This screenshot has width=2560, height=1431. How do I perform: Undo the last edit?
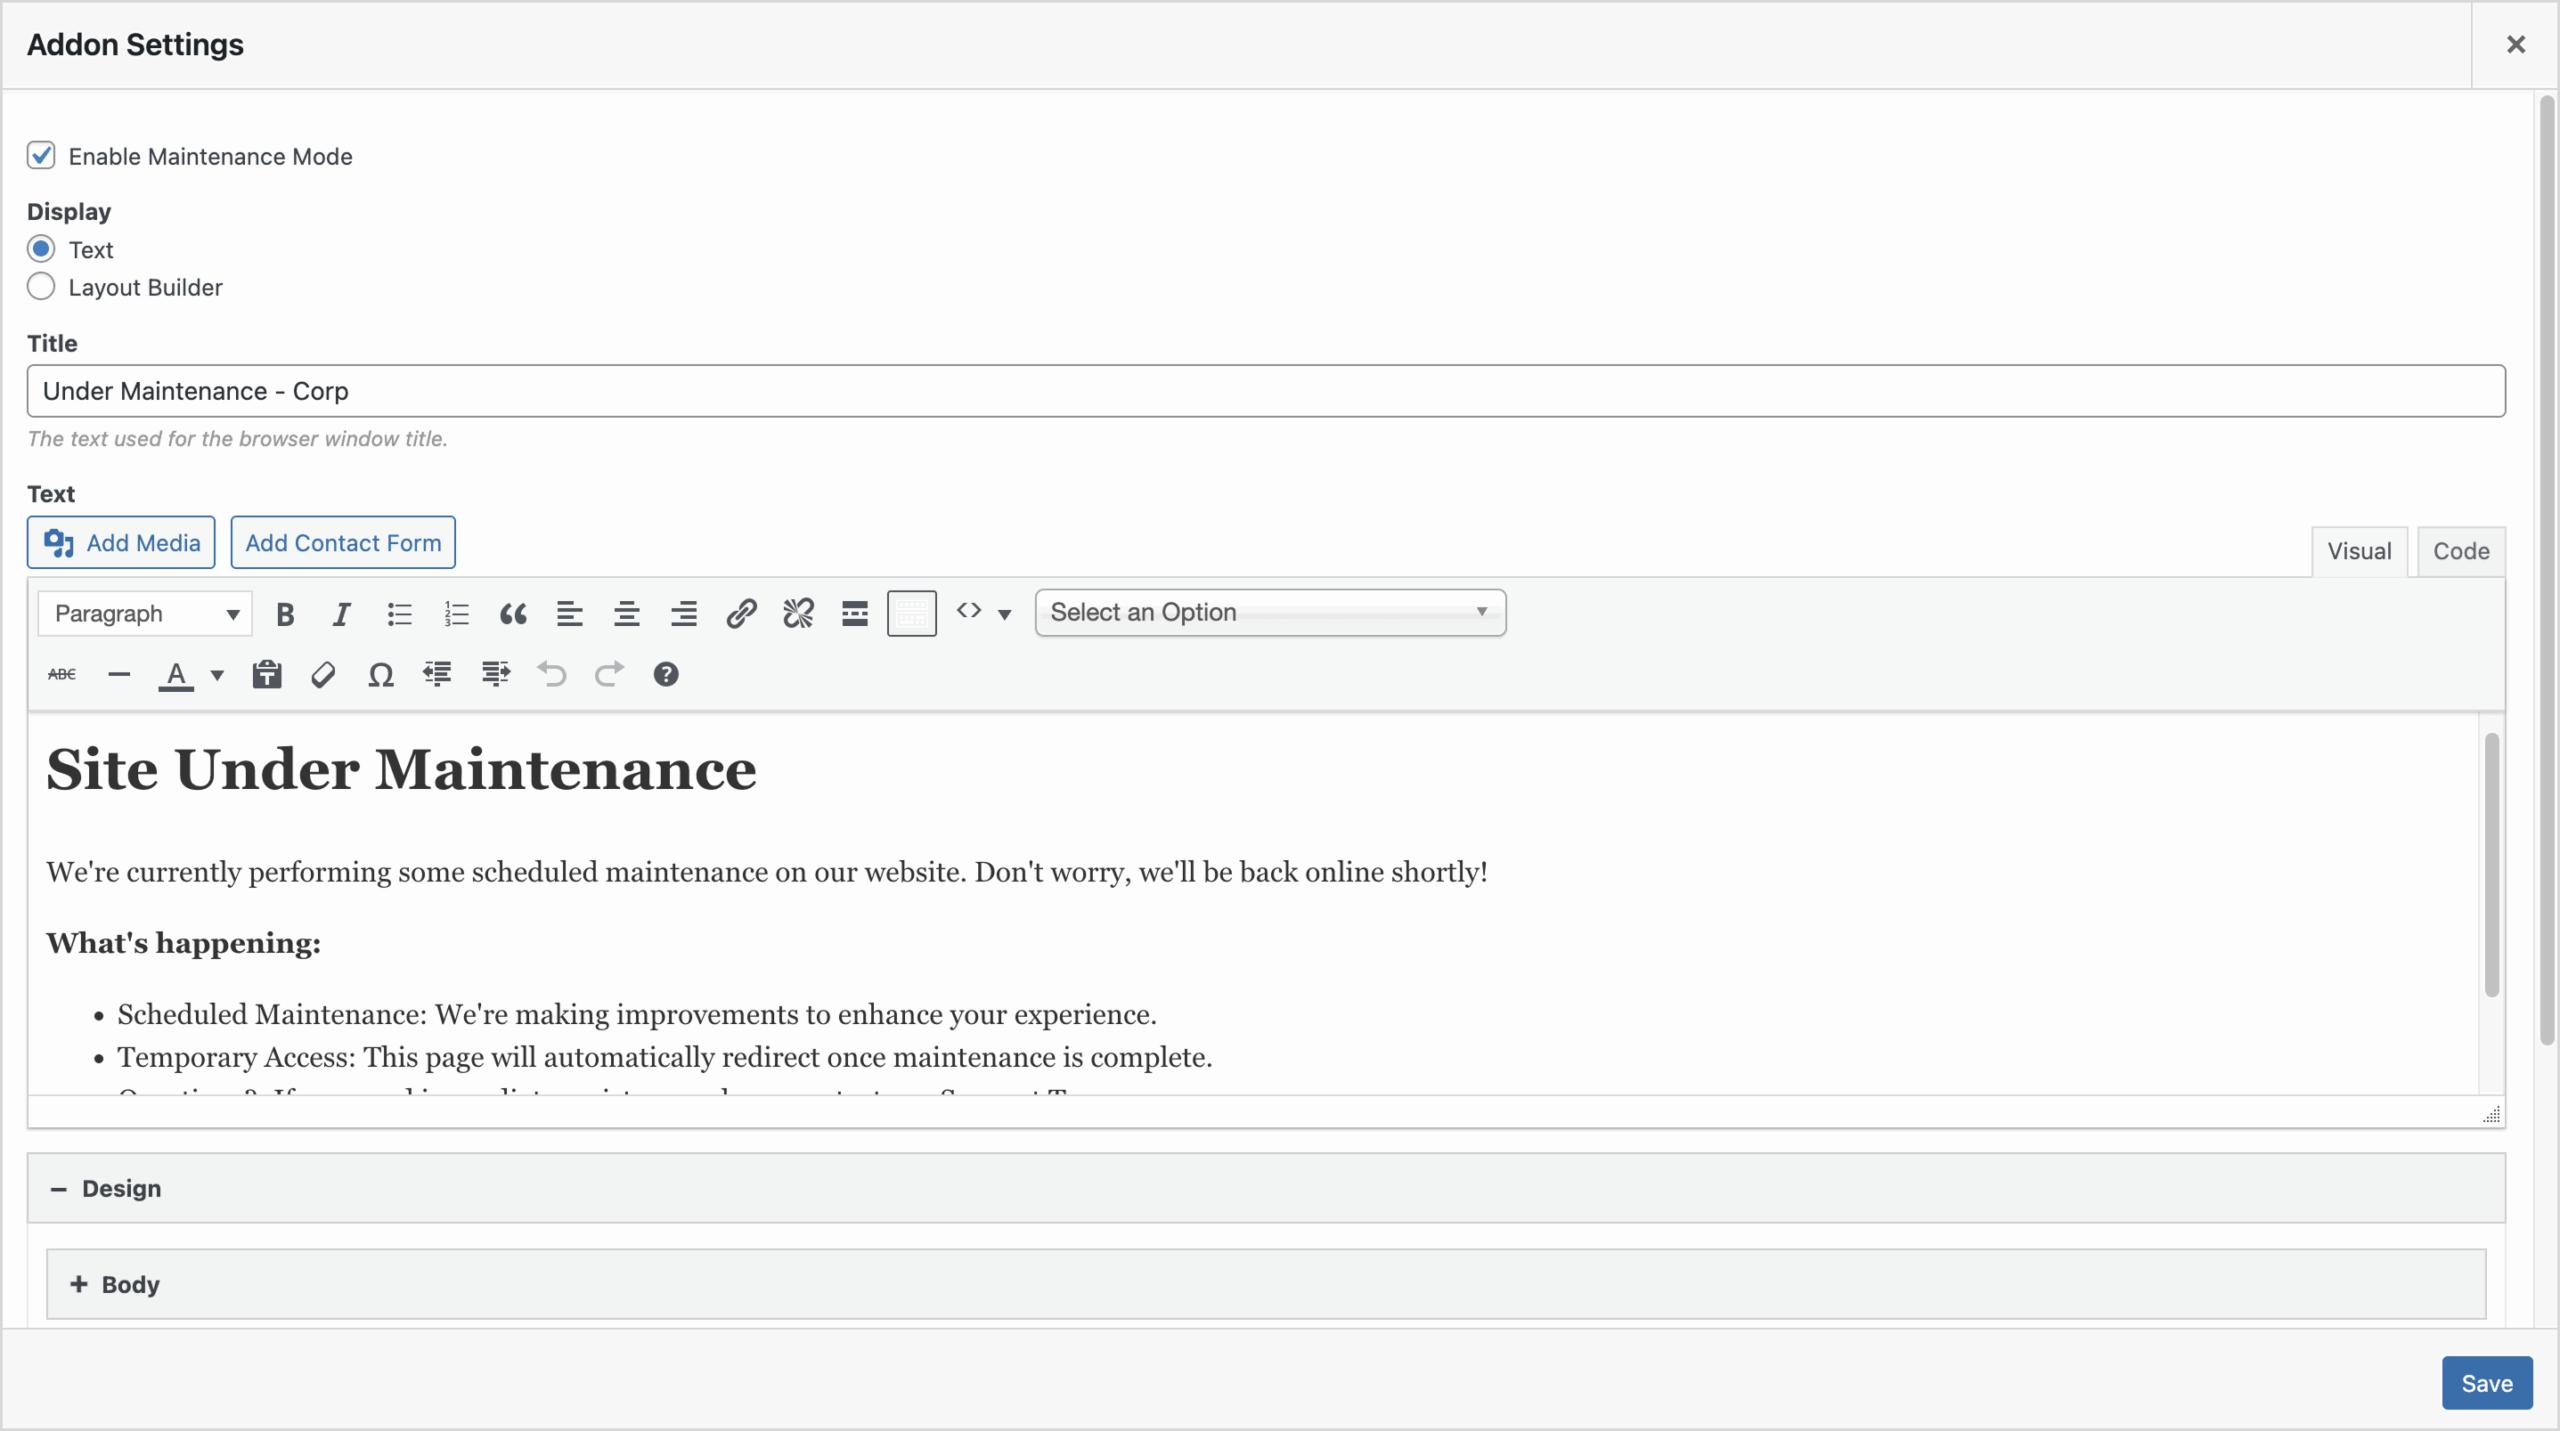coord(552,675)
